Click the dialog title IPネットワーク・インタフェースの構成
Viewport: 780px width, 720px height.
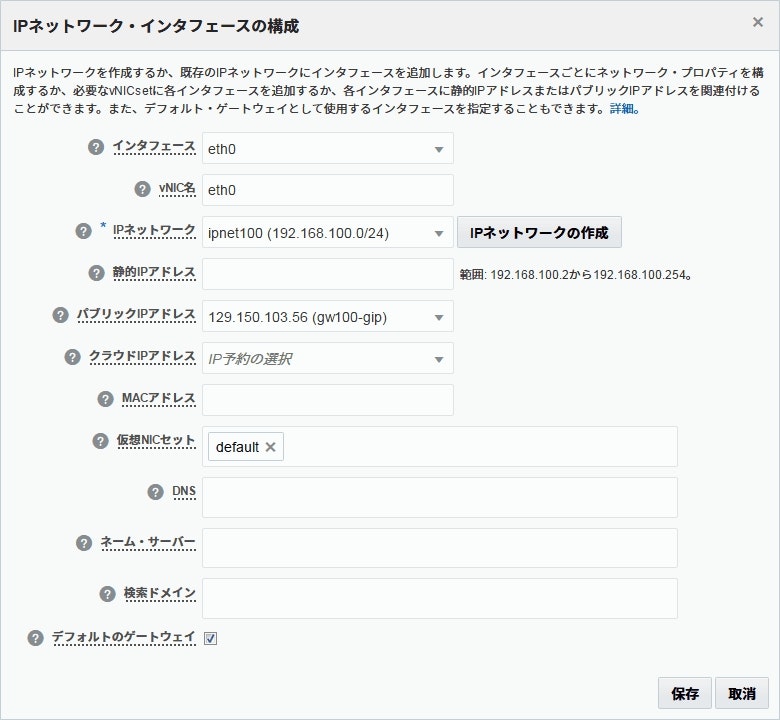click(x=156, y=26)
